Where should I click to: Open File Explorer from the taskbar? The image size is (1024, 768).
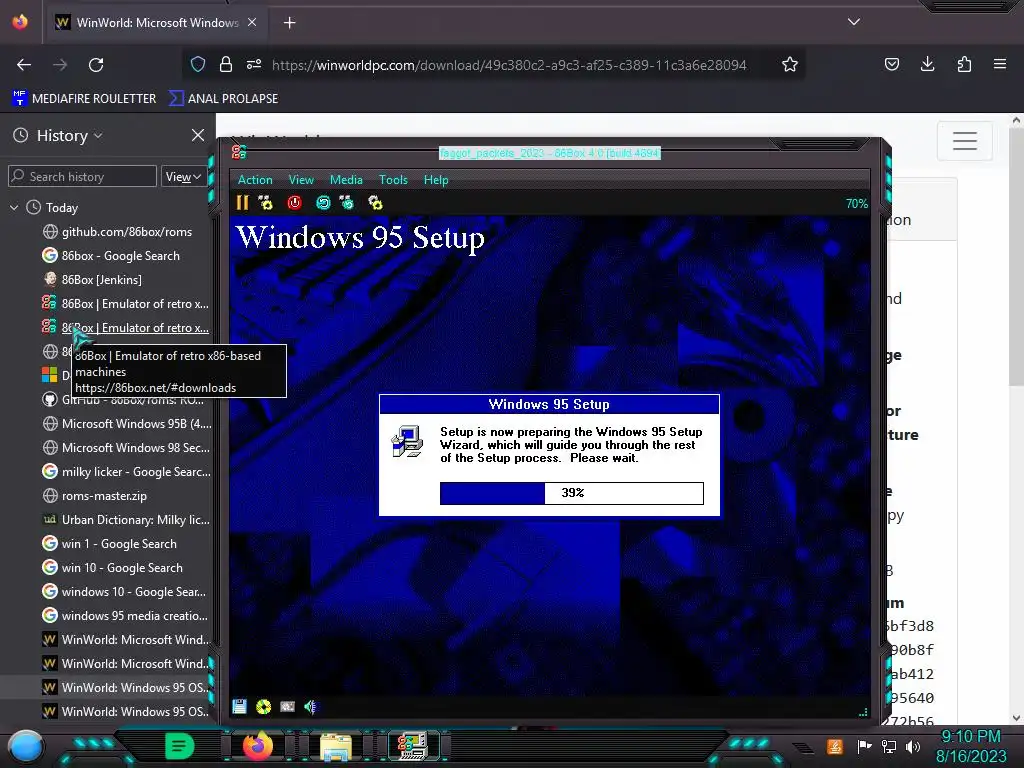coord(336,746)
